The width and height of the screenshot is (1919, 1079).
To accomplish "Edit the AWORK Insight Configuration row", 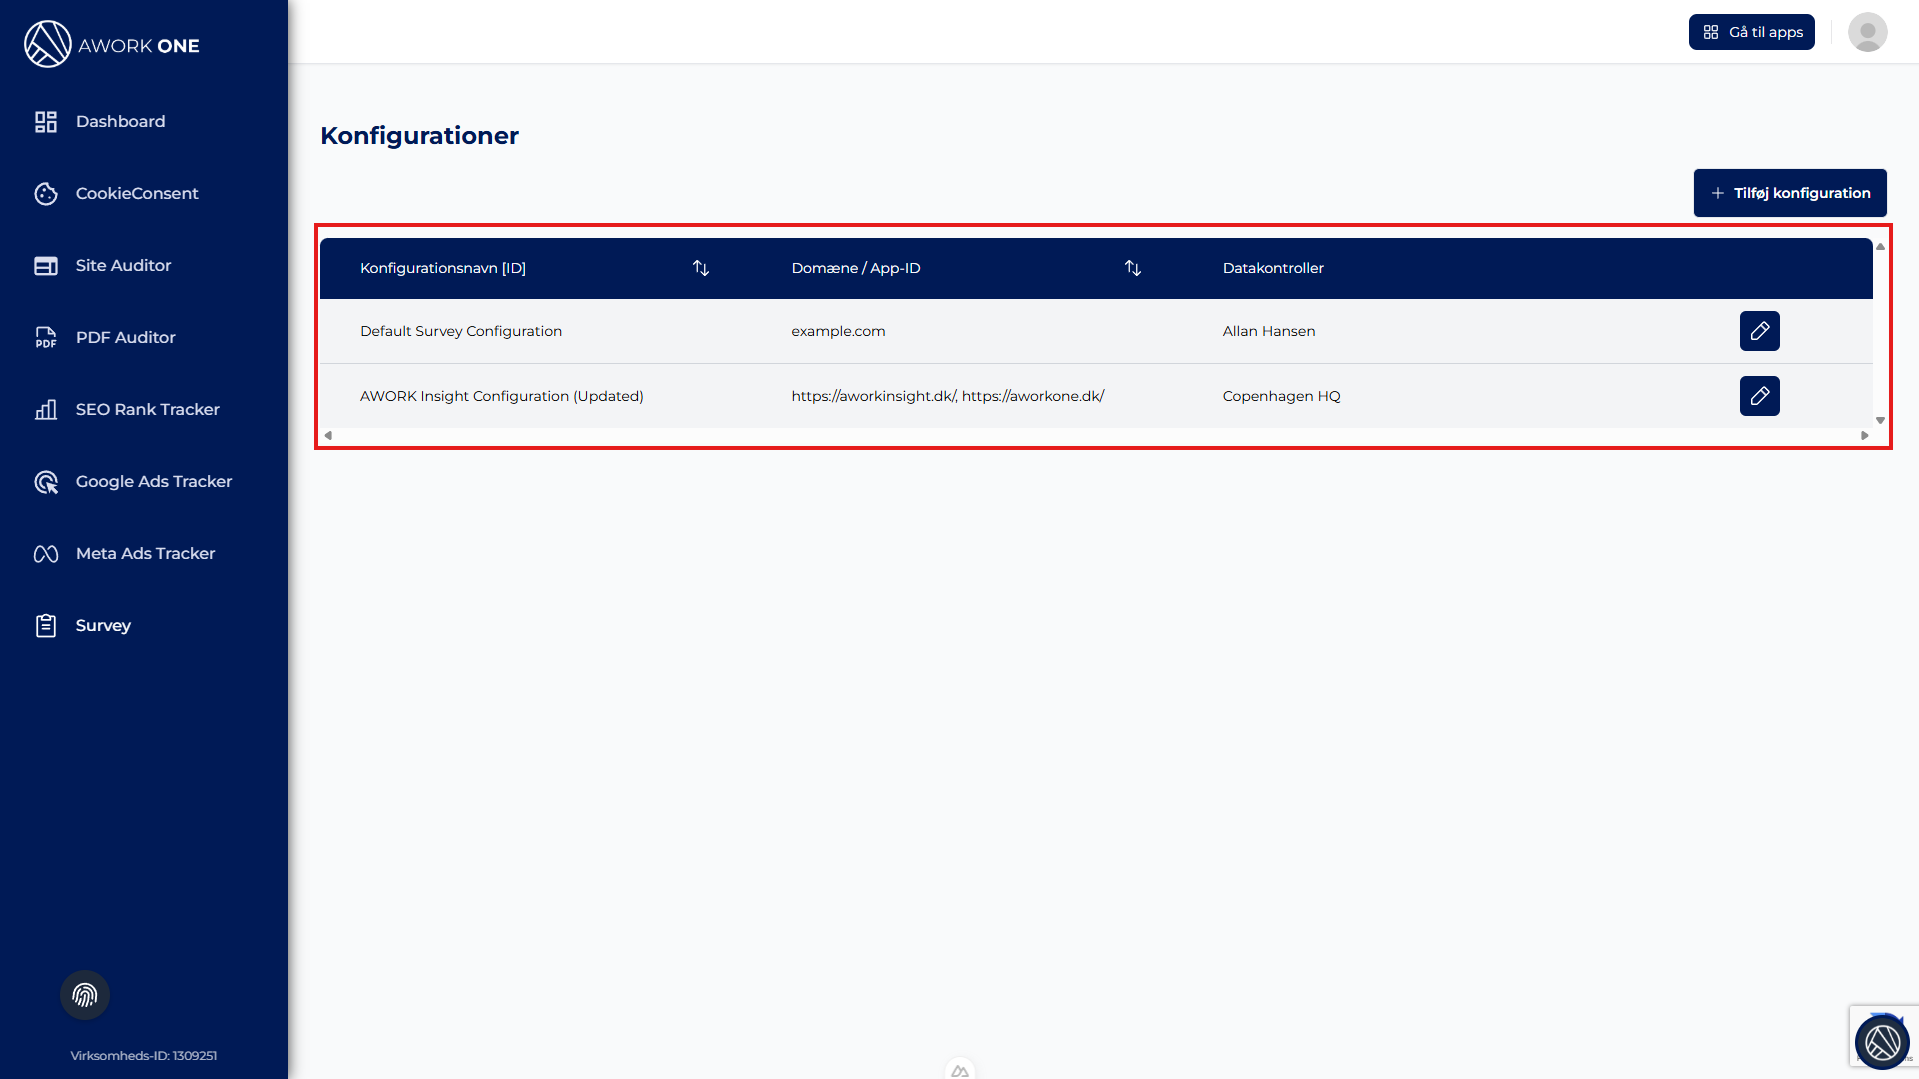I will pos(1759,396).
